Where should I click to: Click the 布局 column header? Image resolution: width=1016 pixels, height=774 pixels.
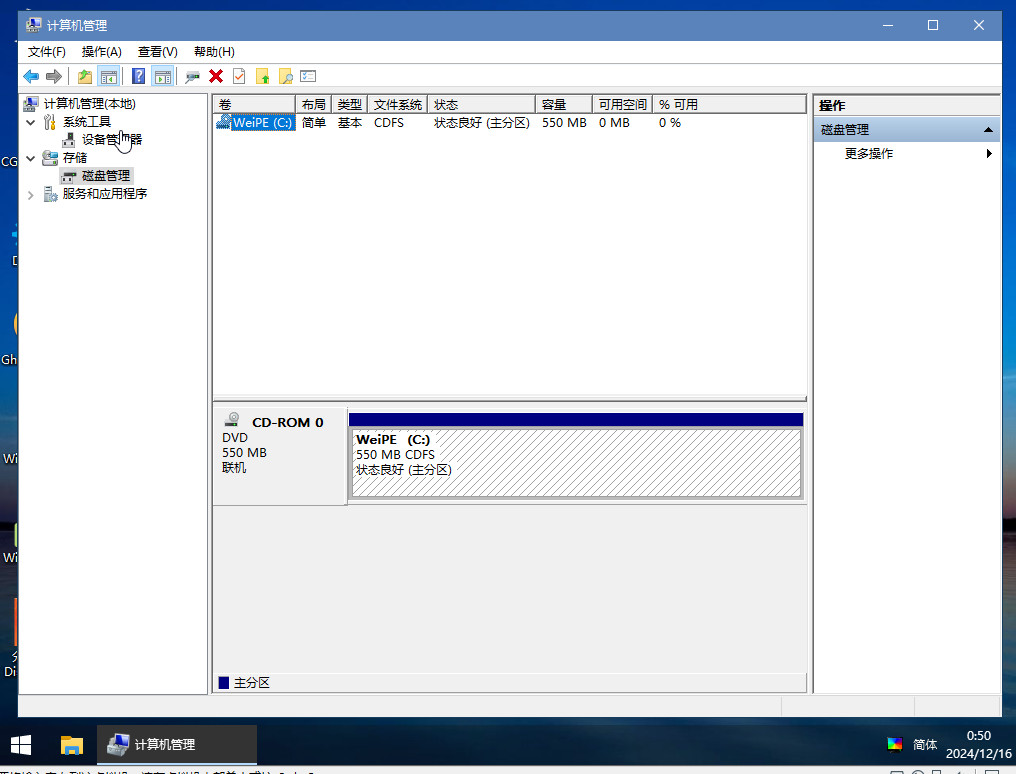[314, 104]
